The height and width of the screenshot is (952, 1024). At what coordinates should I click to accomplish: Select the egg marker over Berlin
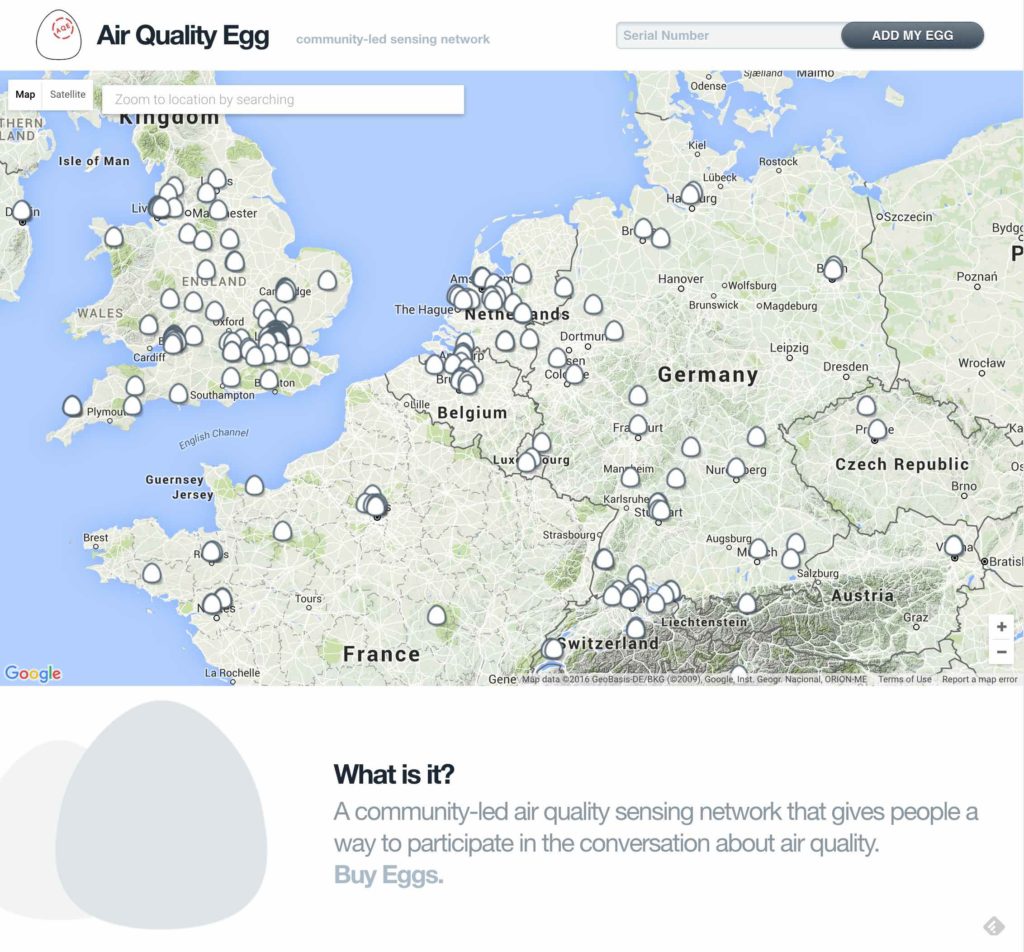point(833,269)
